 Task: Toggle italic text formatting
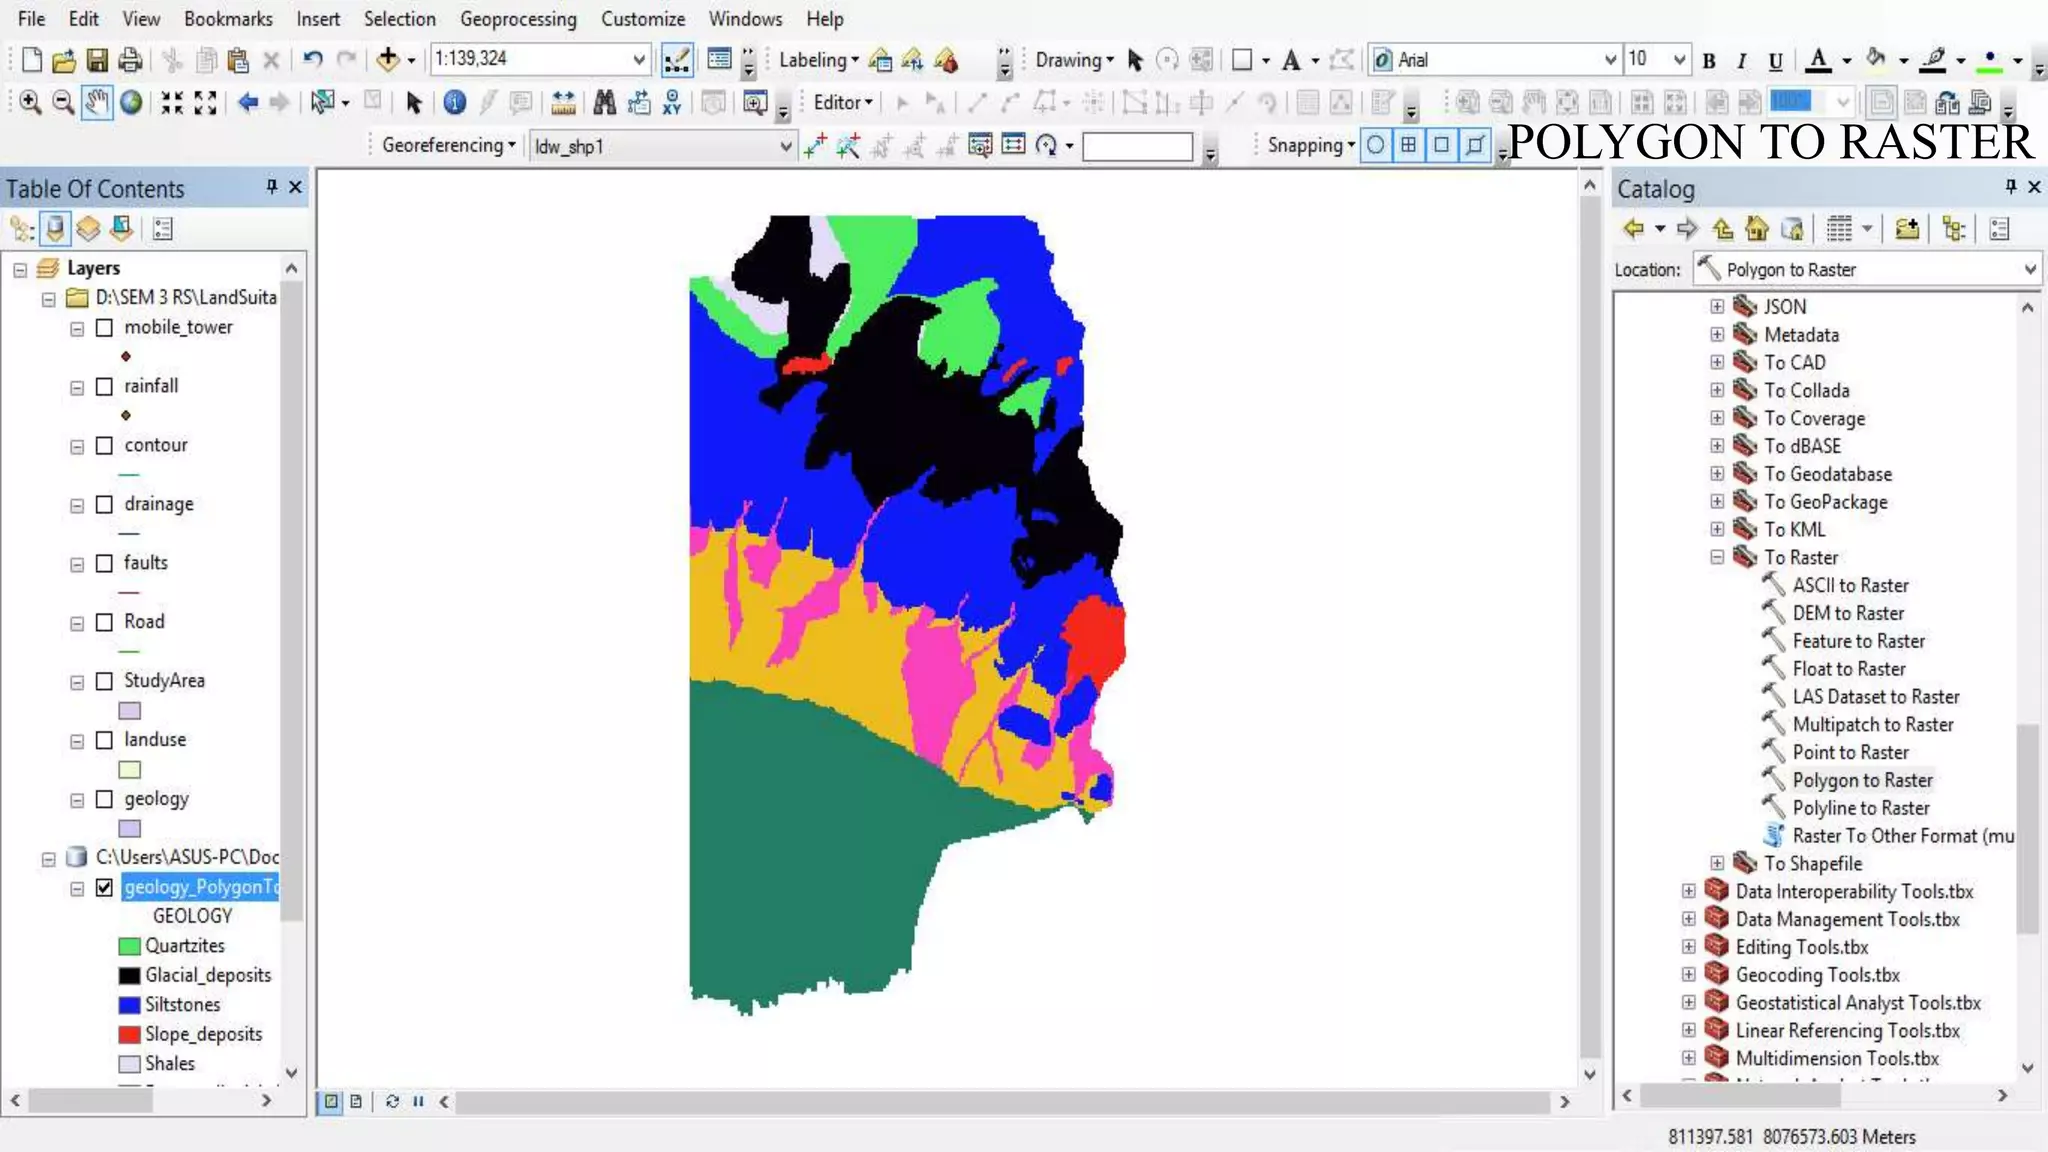(1742, 61)
